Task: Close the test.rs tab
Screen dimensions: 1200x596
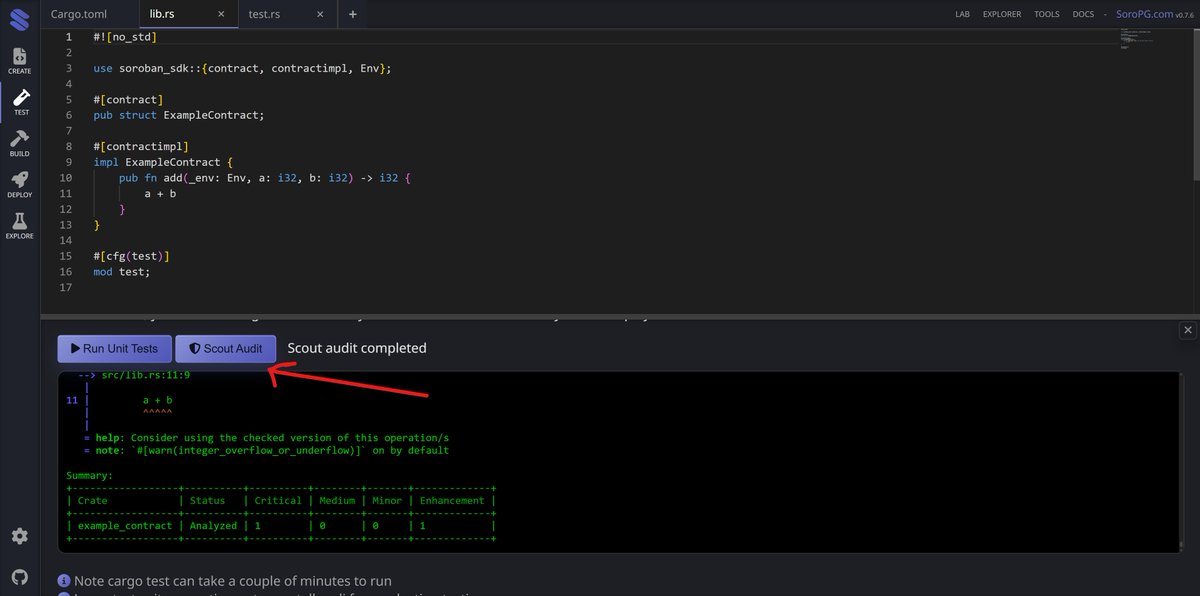Action: tap(320, 14)
